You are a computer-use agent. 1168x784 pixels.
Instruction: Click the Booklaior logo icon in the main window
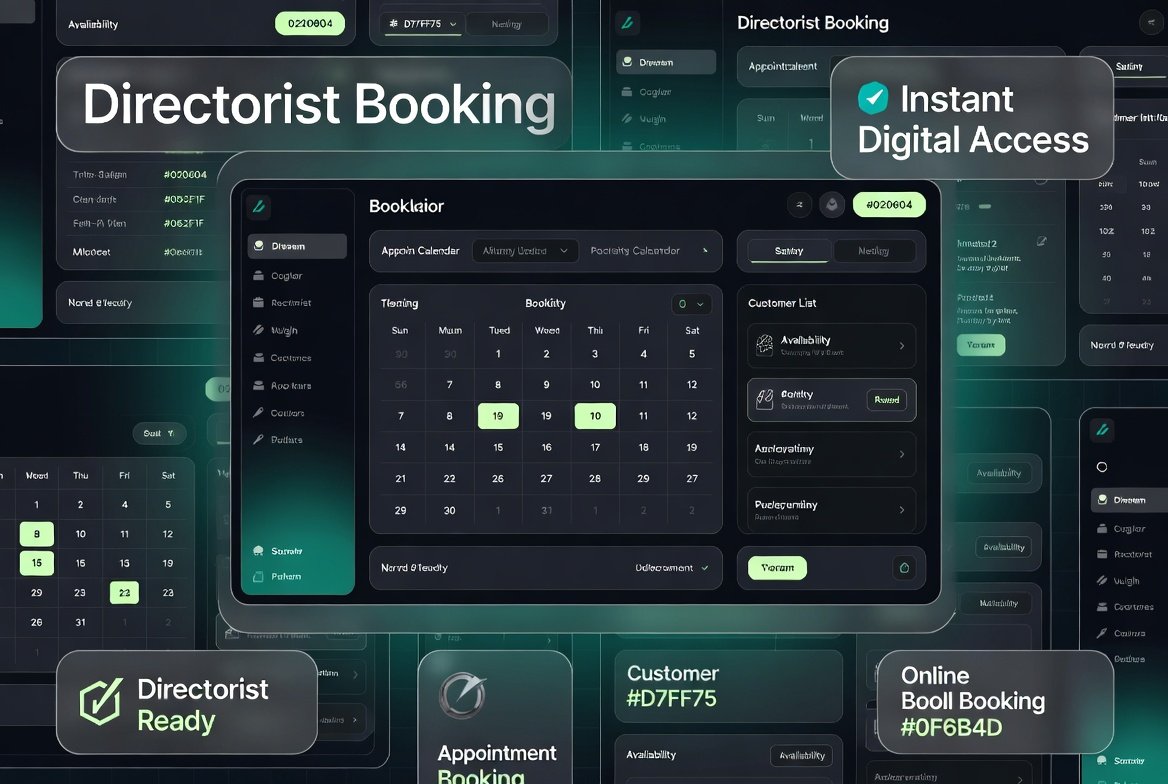(258, 206)
